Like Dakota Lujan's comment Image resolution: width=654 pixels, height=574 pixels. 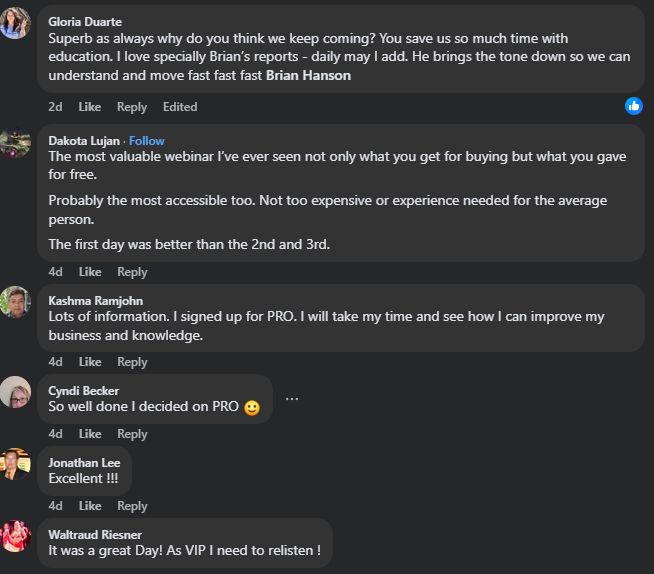point(90,272)
